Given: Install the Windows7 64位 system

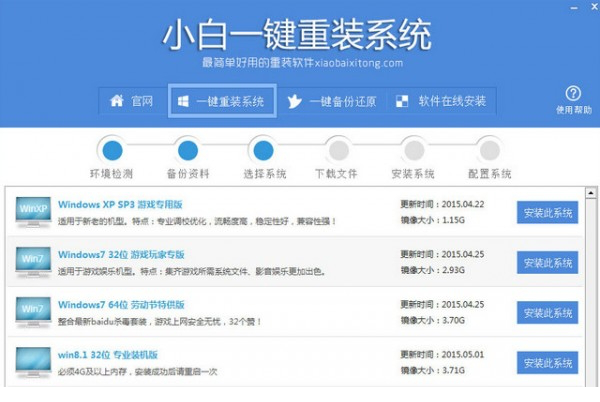Looking at the screenshot, I should [x=548, y=312].
